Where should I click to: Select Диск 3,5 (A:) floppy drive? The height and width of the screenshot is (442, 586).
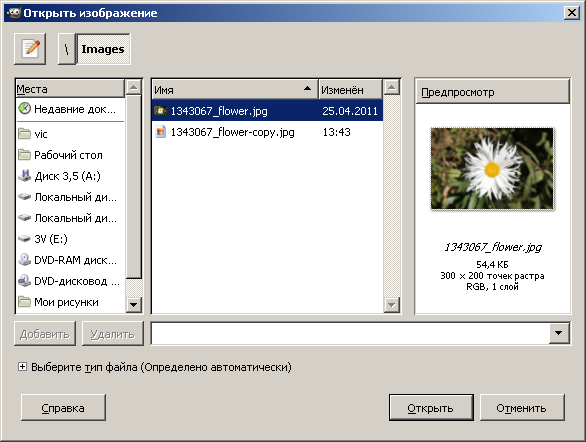70,176
